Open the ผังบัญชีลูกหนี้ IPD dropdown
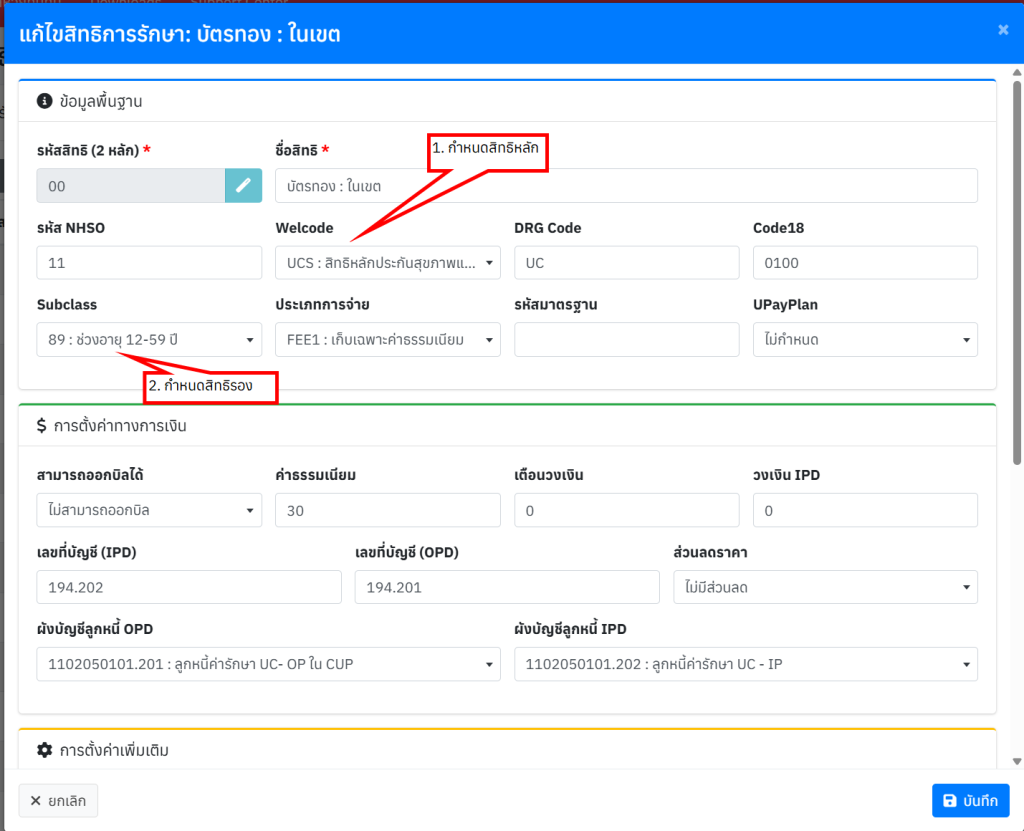Viewport: 1024px width, 831px height. click(x=746, y=664)
